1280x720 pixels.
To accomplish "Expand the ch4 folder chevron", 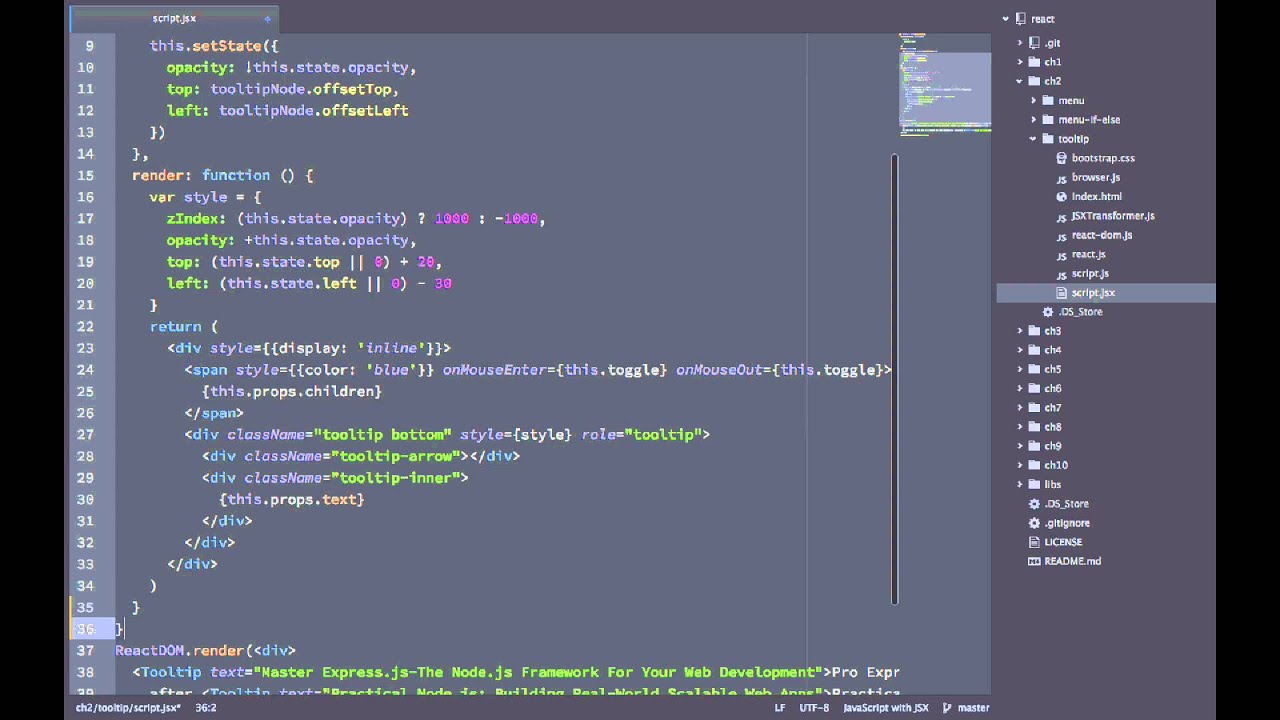I will coord(1020,350).
